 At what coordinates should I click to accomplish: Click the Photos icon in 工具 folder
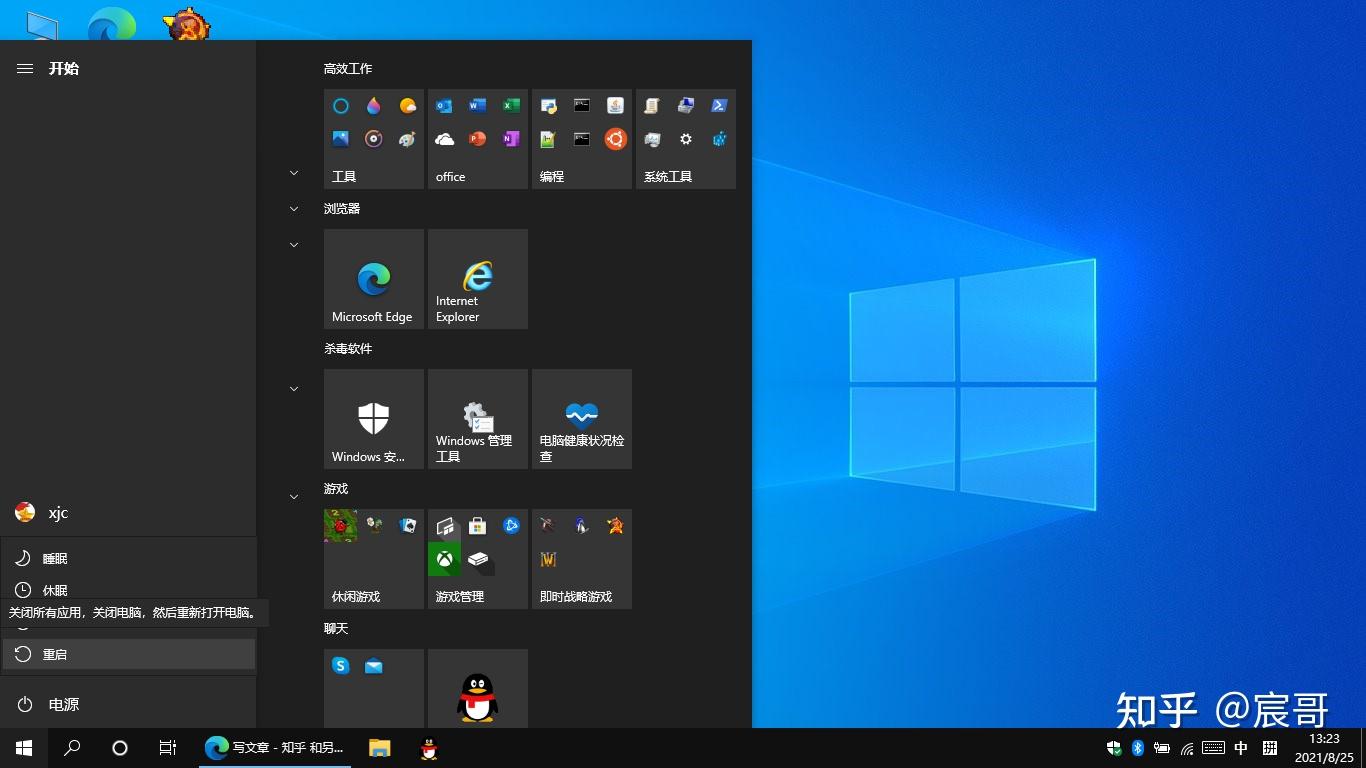[x=341, y=139]
